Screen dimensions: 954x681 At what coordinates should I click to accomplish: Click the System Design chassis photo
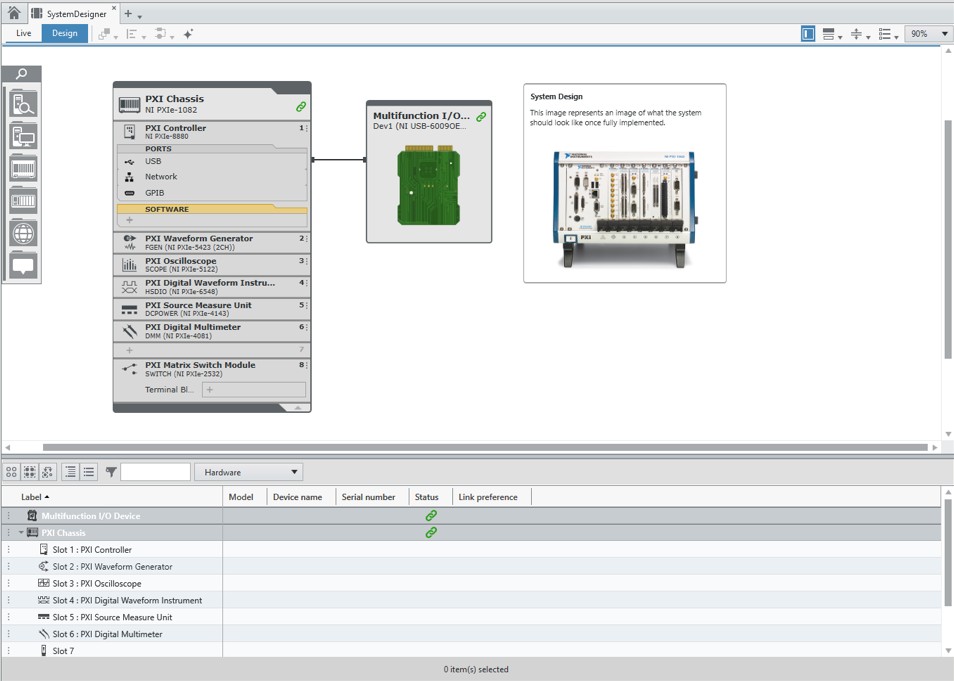[x=624, y=209]
